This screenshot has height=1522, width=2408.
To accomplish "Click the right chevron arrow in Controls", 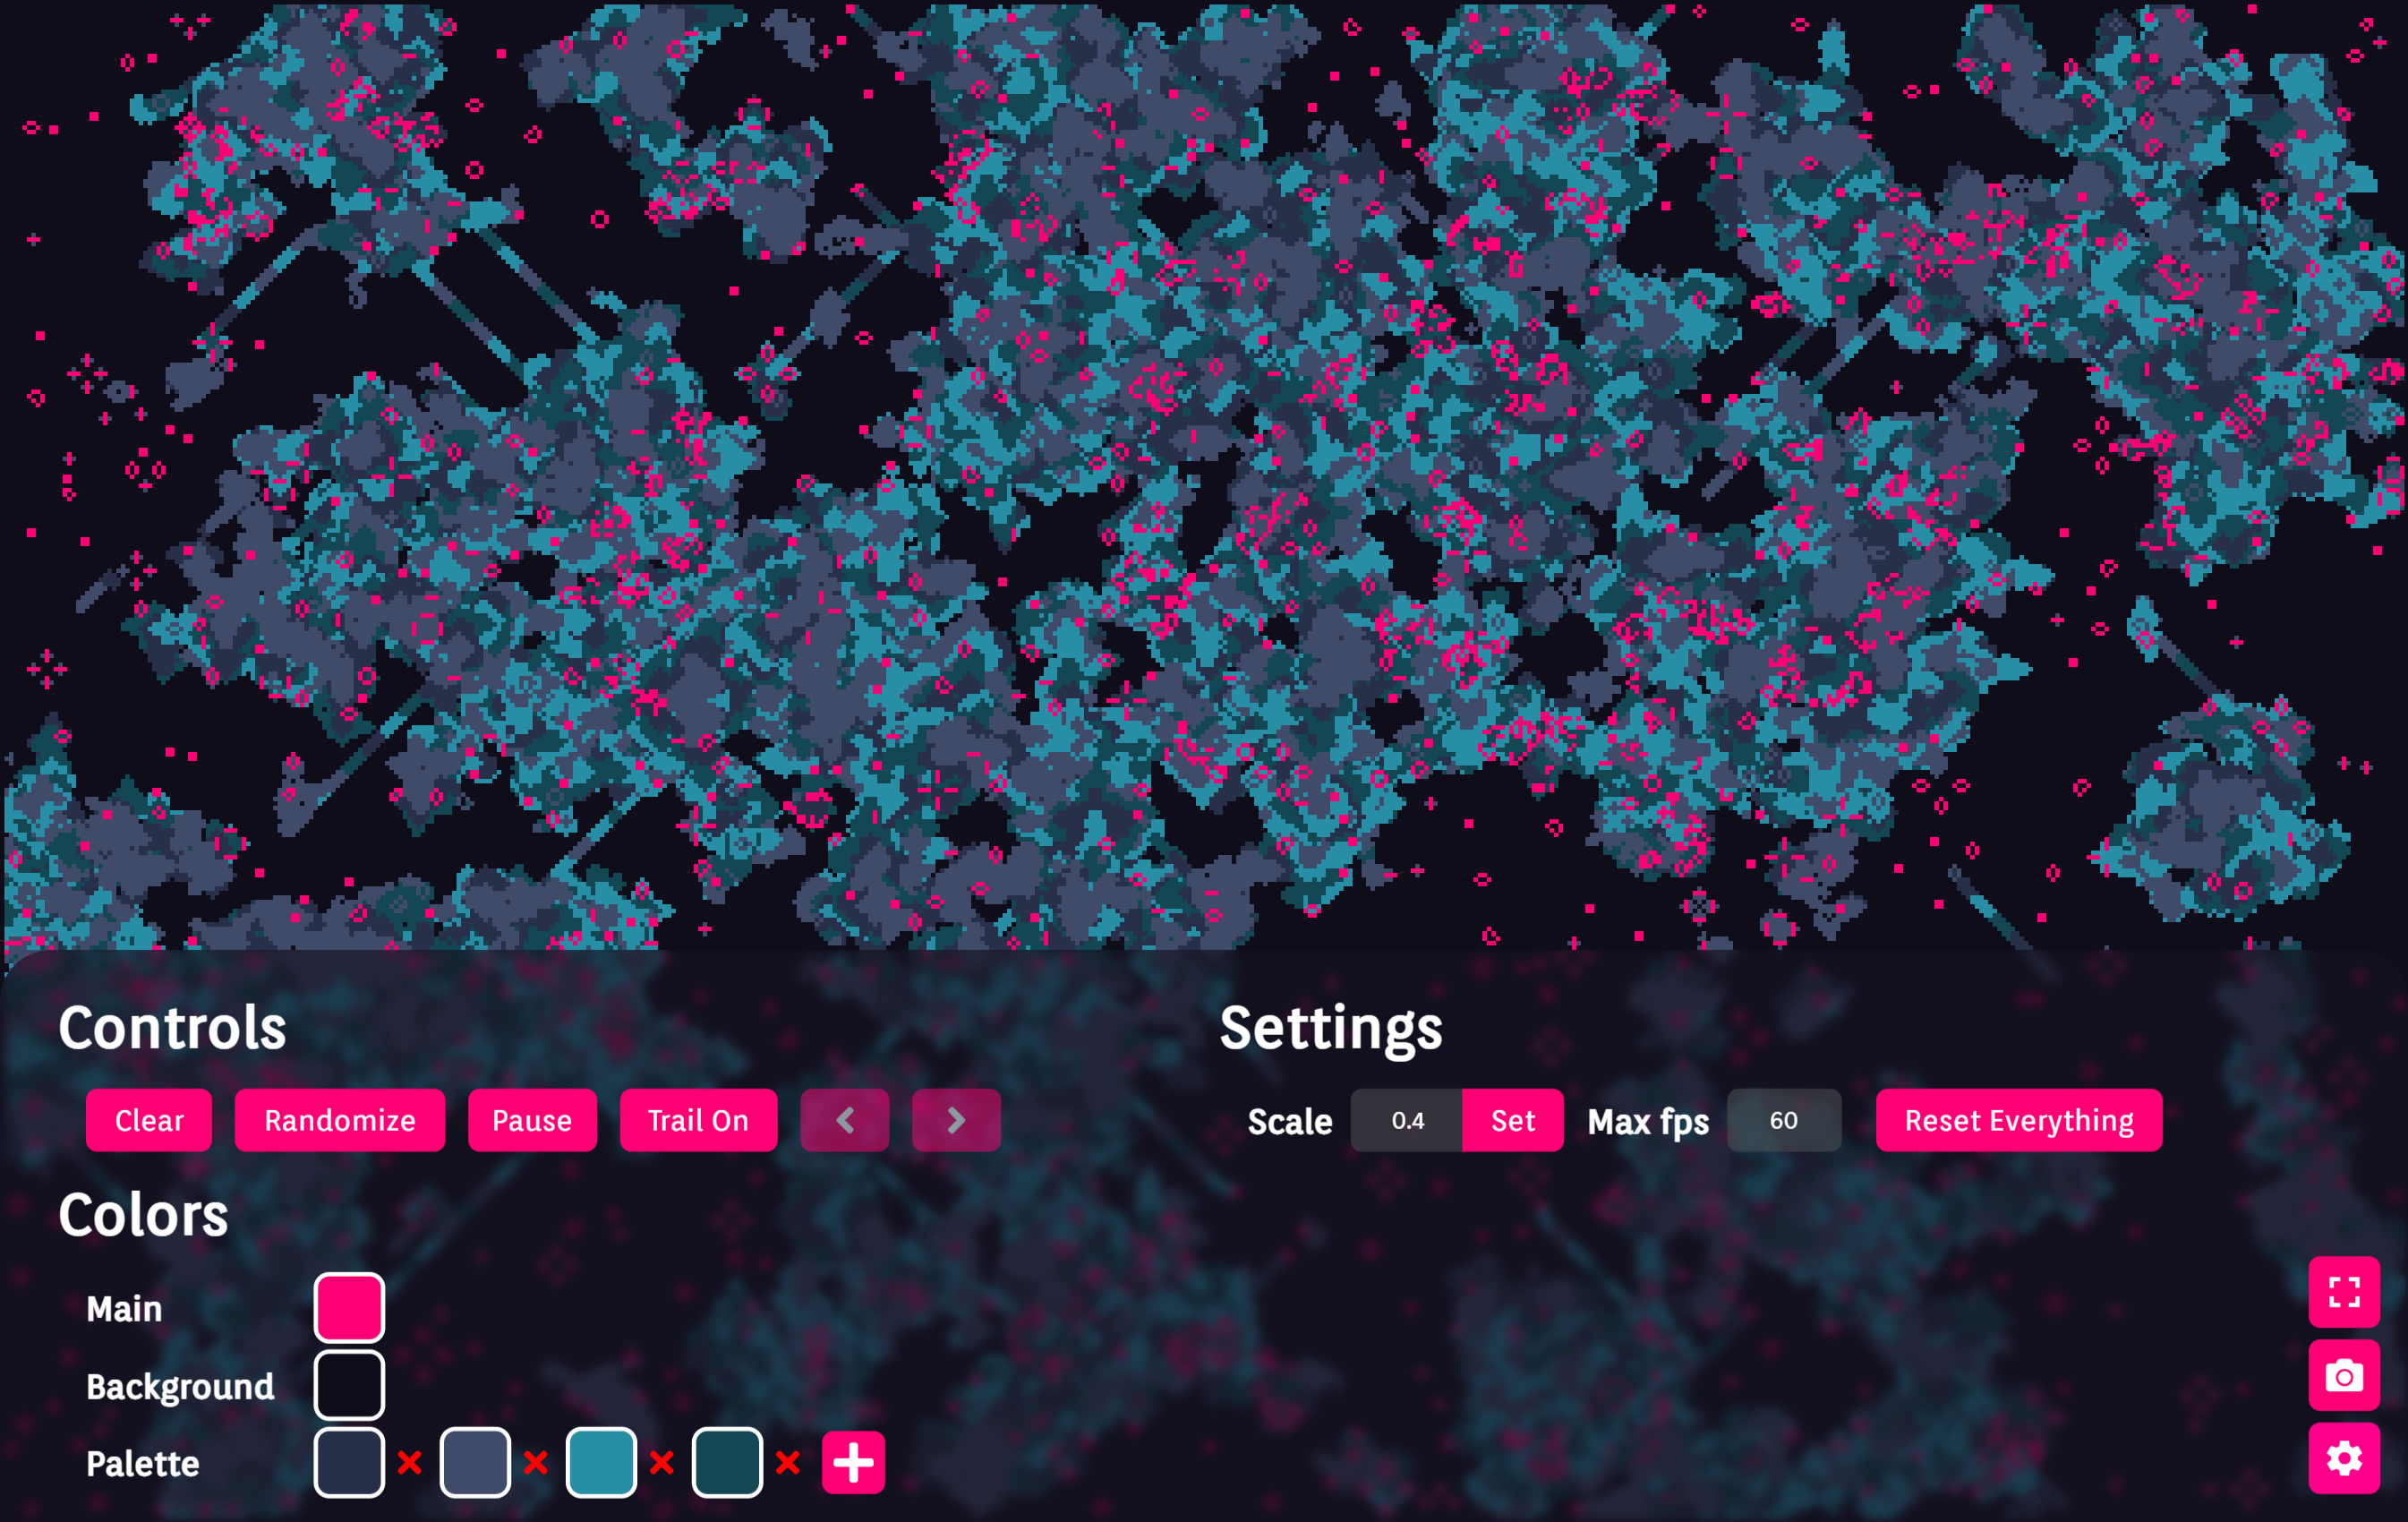I will click(x=955, y=1120).
